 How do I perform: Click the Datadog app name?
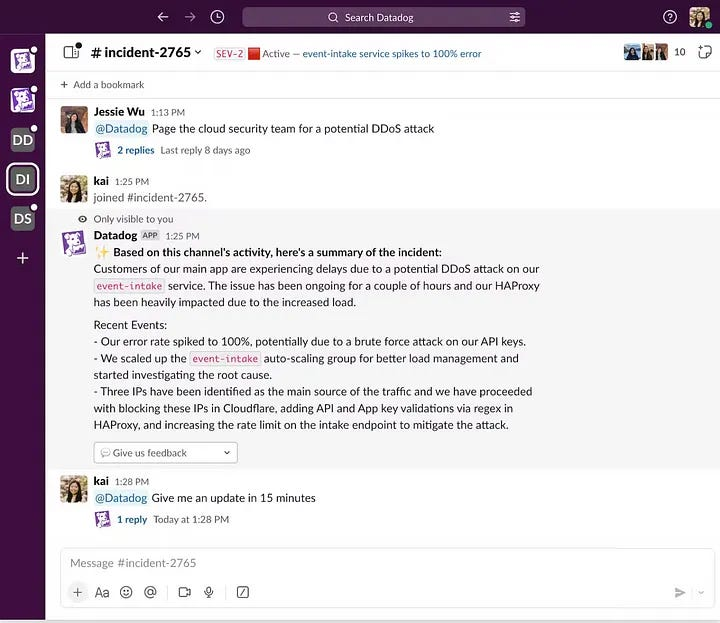tap(115, 235)
